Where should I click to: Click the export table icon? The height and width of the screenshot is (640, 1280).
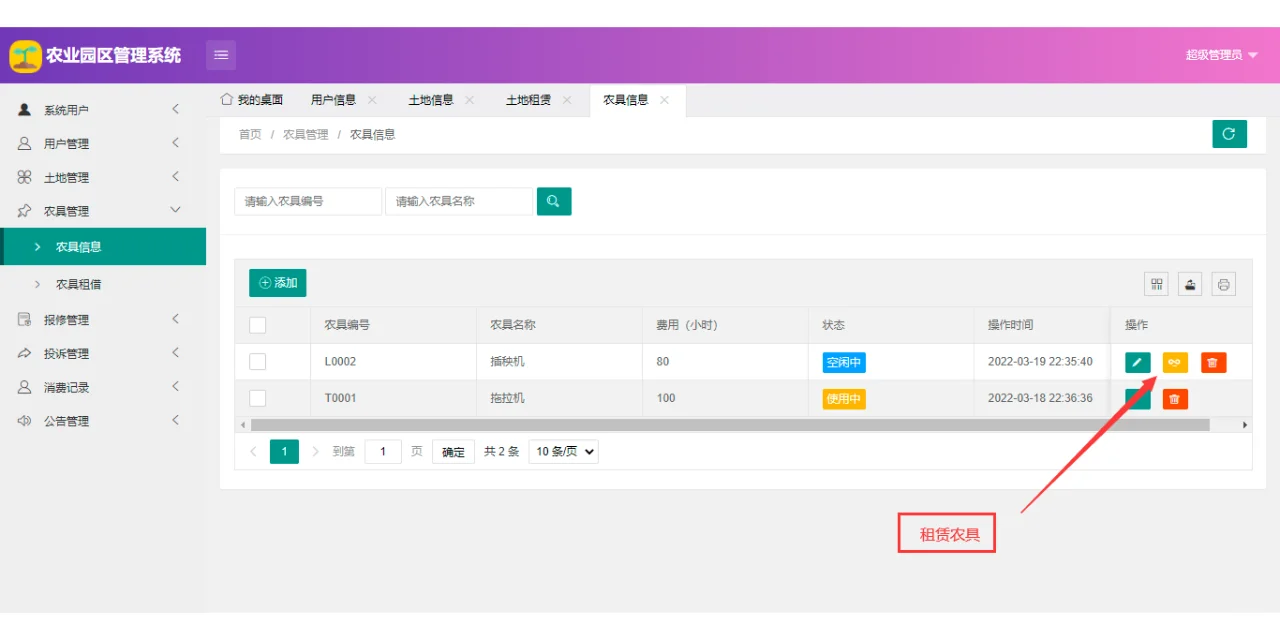[x=1190, y=284]
